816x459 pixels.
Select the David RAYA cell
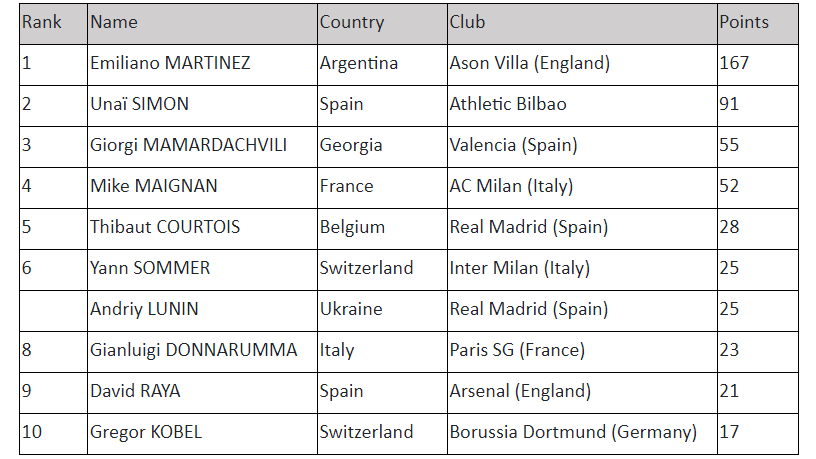pyautogui.click(x=135, y=391)
